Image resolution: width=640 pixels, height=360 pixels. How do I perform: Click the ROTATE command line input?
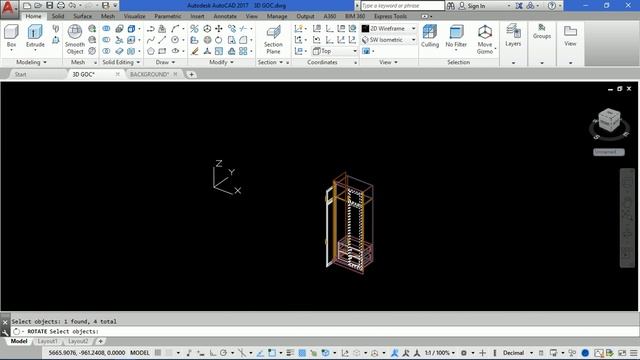(x=324, y=331)
